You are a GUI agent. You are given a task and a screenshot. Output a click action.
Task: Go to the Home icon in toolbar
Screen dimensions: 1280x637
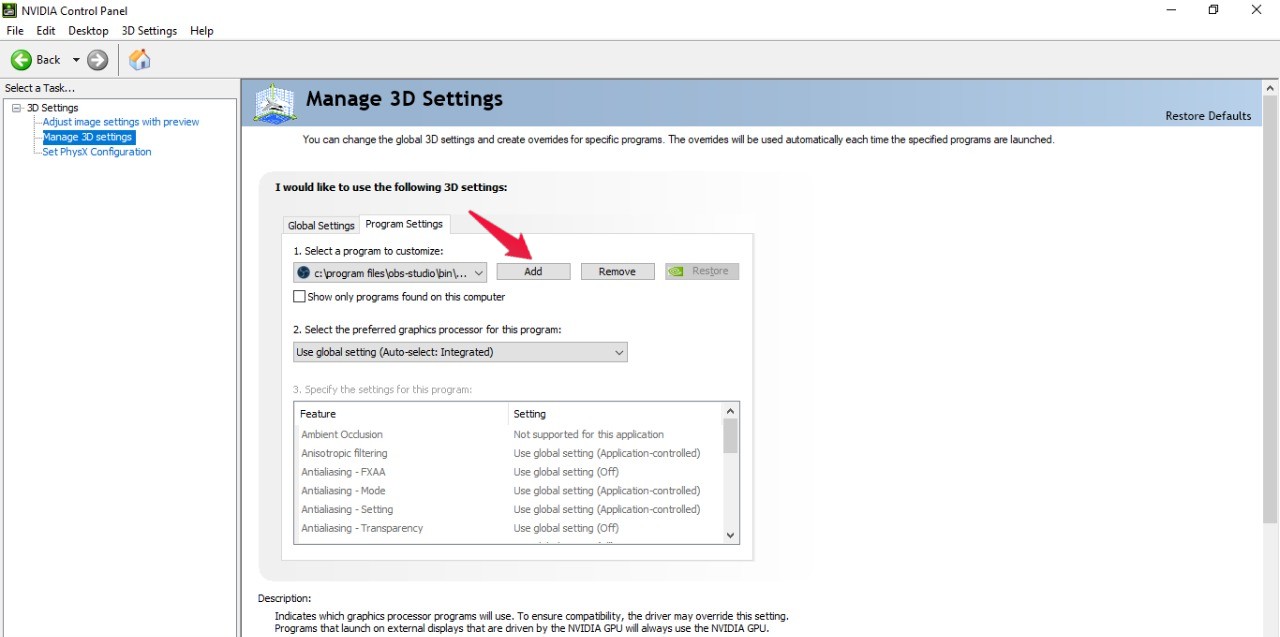tap(140, 60)
